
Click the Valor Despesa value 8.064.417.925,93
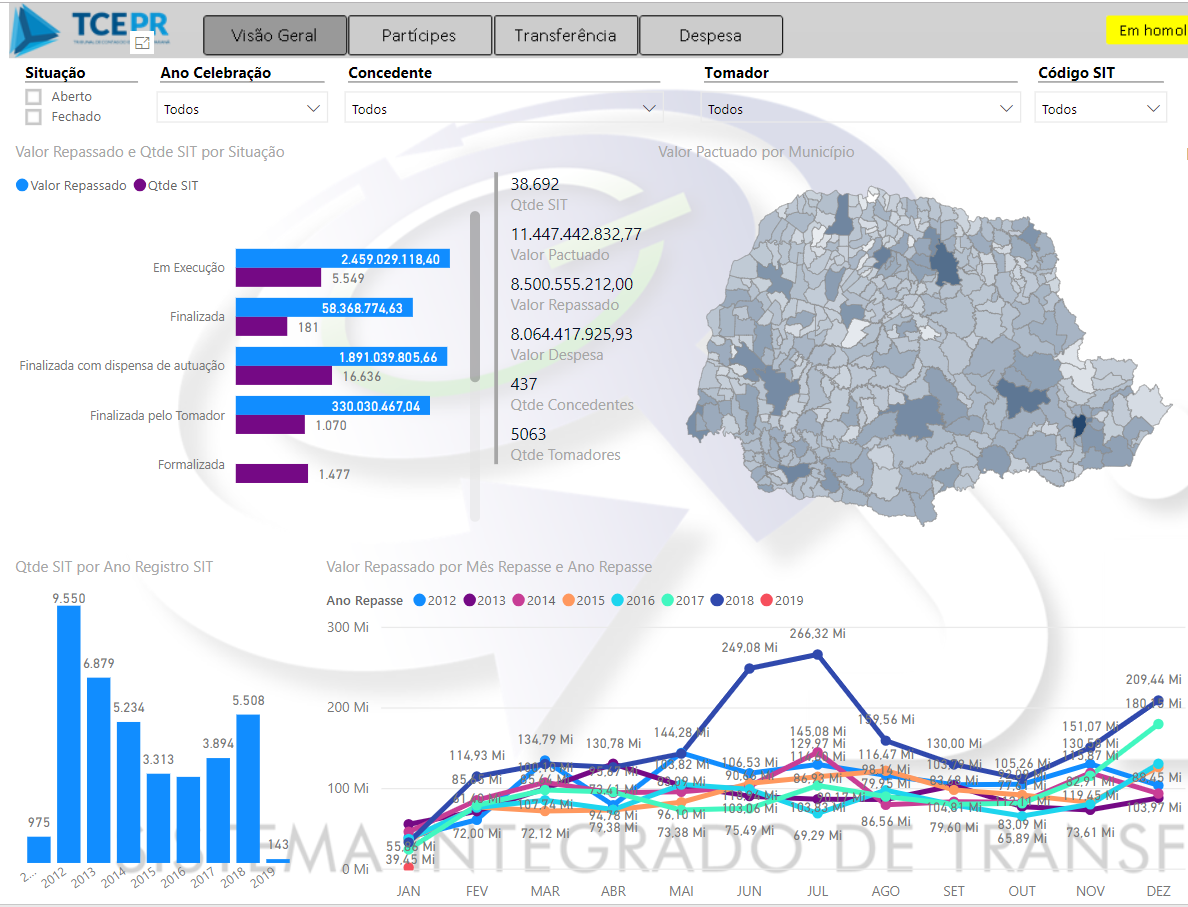[571, 334]
